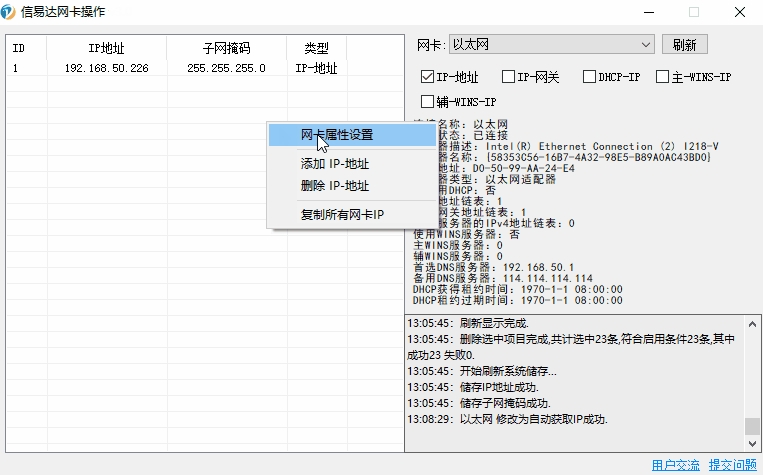Click the log panel scroll-down arrow
Image resolution: width=763 pixels, height=475 pixels.
pyautogui.click(x=752, y=442)
